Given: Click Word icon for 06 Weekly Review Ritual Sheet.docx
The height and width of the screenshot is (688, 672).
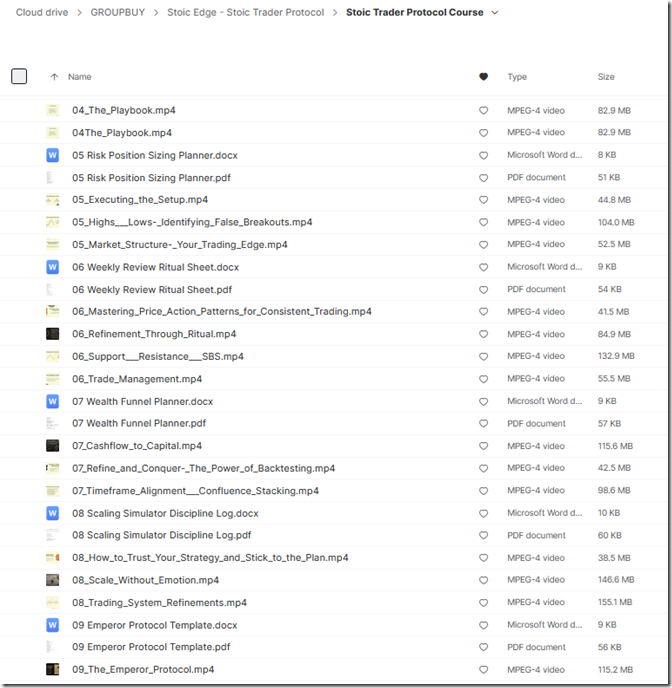Looking at the screenshot, I should 53,267.
